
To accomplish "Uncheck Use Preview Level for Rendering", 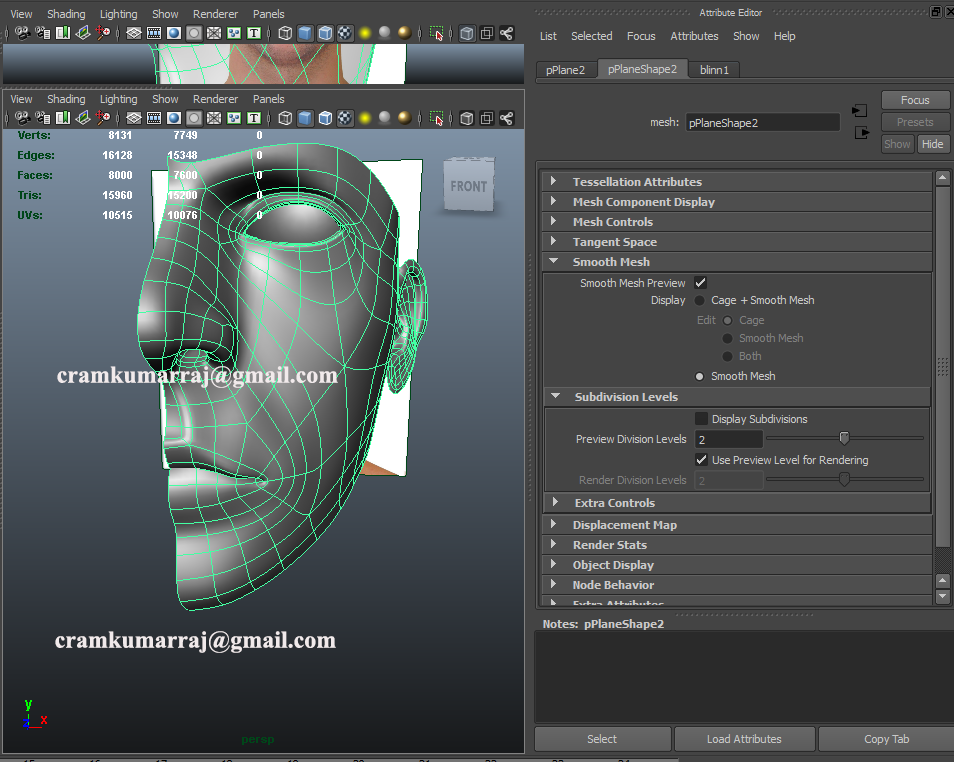I will pyautogui.click(x=701, y=459).
